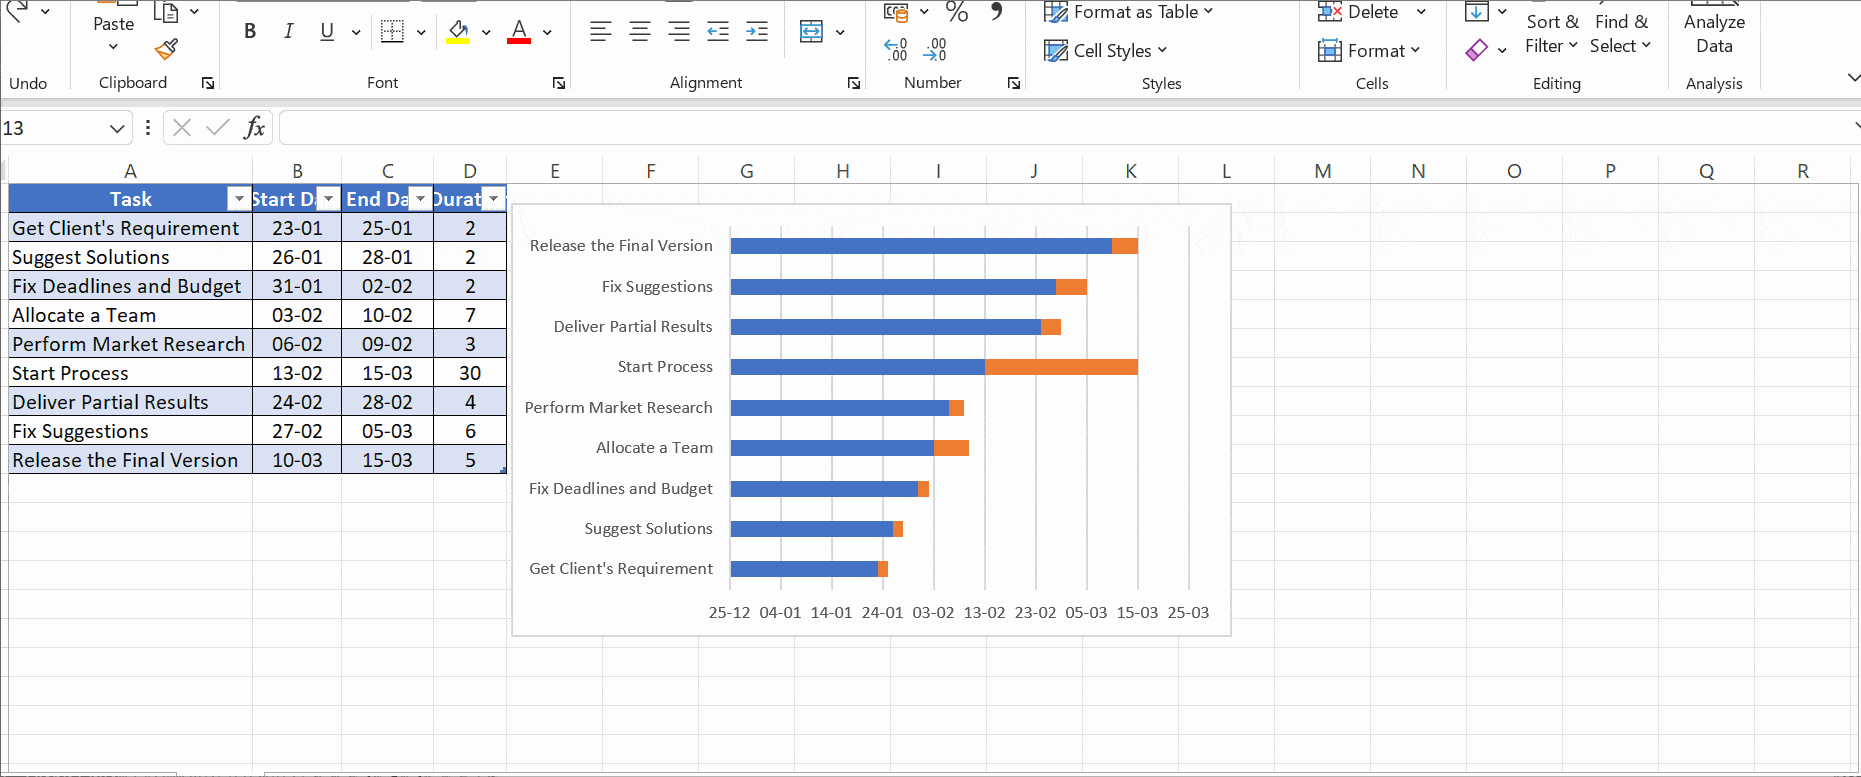Click the 'Release the Final Version' chart label
This screenshot has width=1861, height=777.
click(x=621, y=245)
